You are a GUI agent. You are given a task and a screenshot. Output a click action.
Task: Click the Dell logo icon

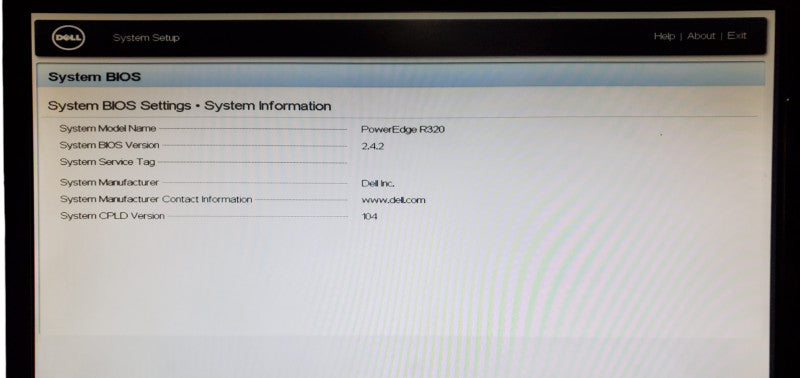(68, 38)
